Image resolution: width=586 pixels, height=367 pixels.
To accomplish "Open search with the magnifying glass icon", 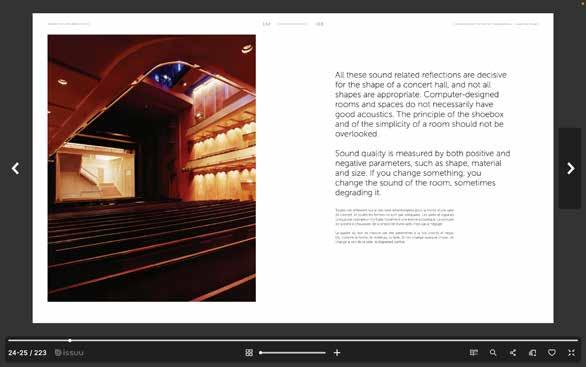I will [493, 352].
